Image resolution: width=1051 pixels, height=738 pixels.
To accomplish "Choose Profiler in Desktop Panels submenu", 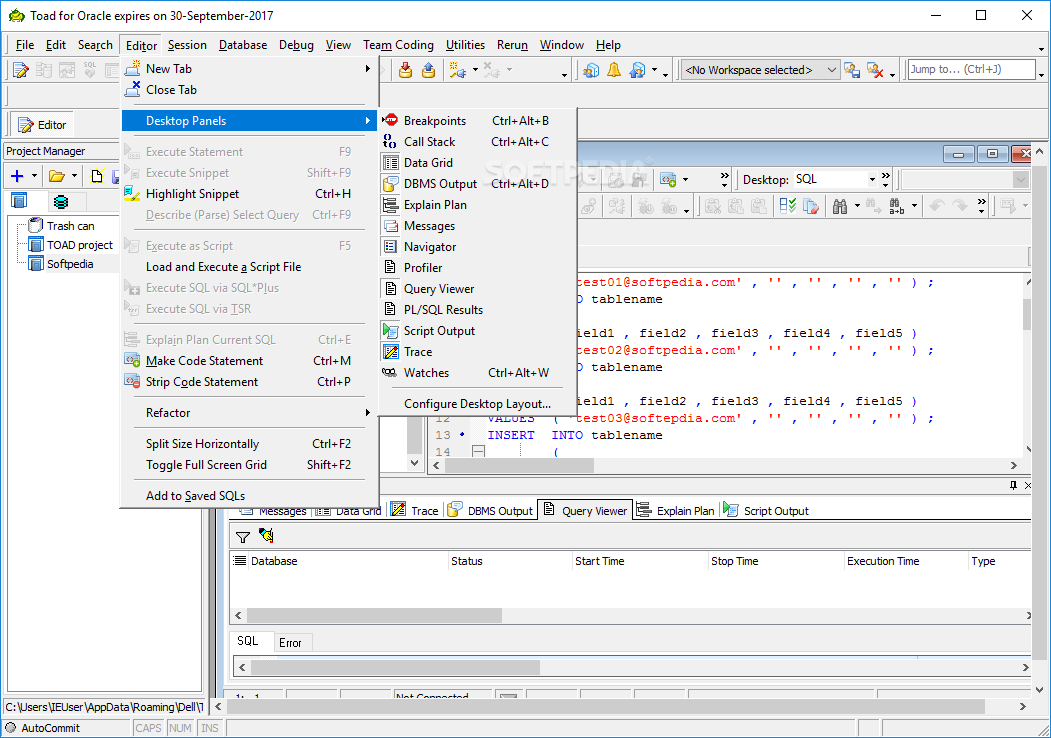I will [477, 267].
